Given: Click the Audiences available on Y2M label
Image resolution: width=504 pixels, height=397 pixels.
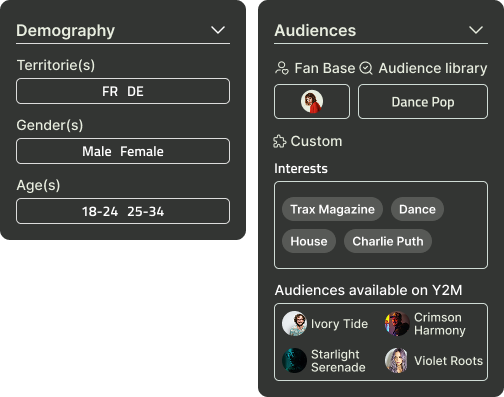Looking at the screenshot, I should [x=368, y=290].
